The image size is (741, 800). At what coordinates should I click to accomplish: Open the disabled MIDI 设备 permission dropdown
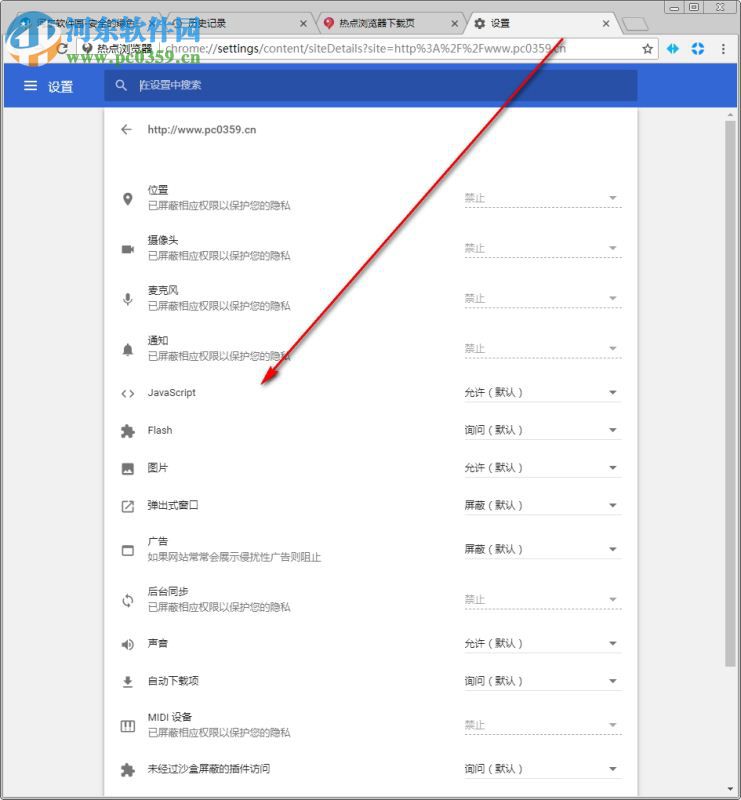click(542, 724)
